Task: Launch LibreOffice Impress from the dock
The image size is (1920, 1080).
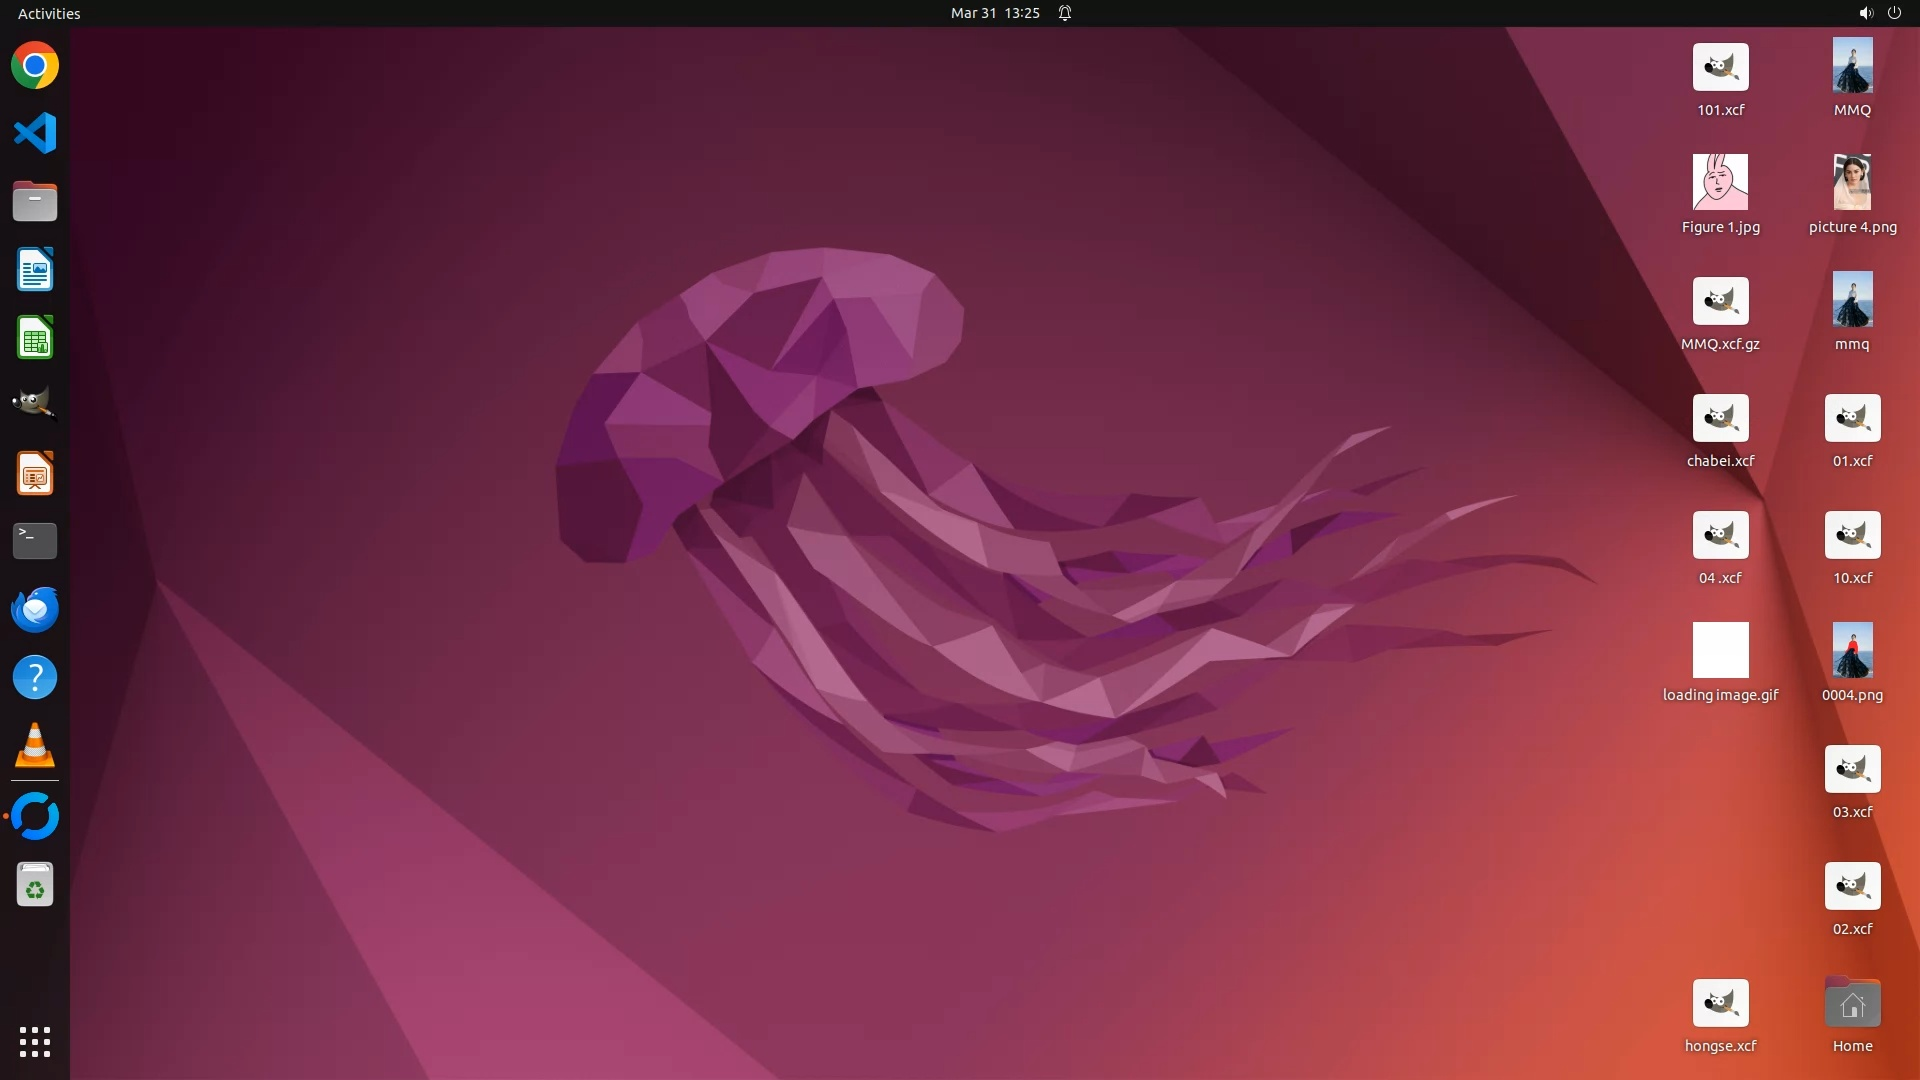Action: pyautogui.click(x=35, y=473)
